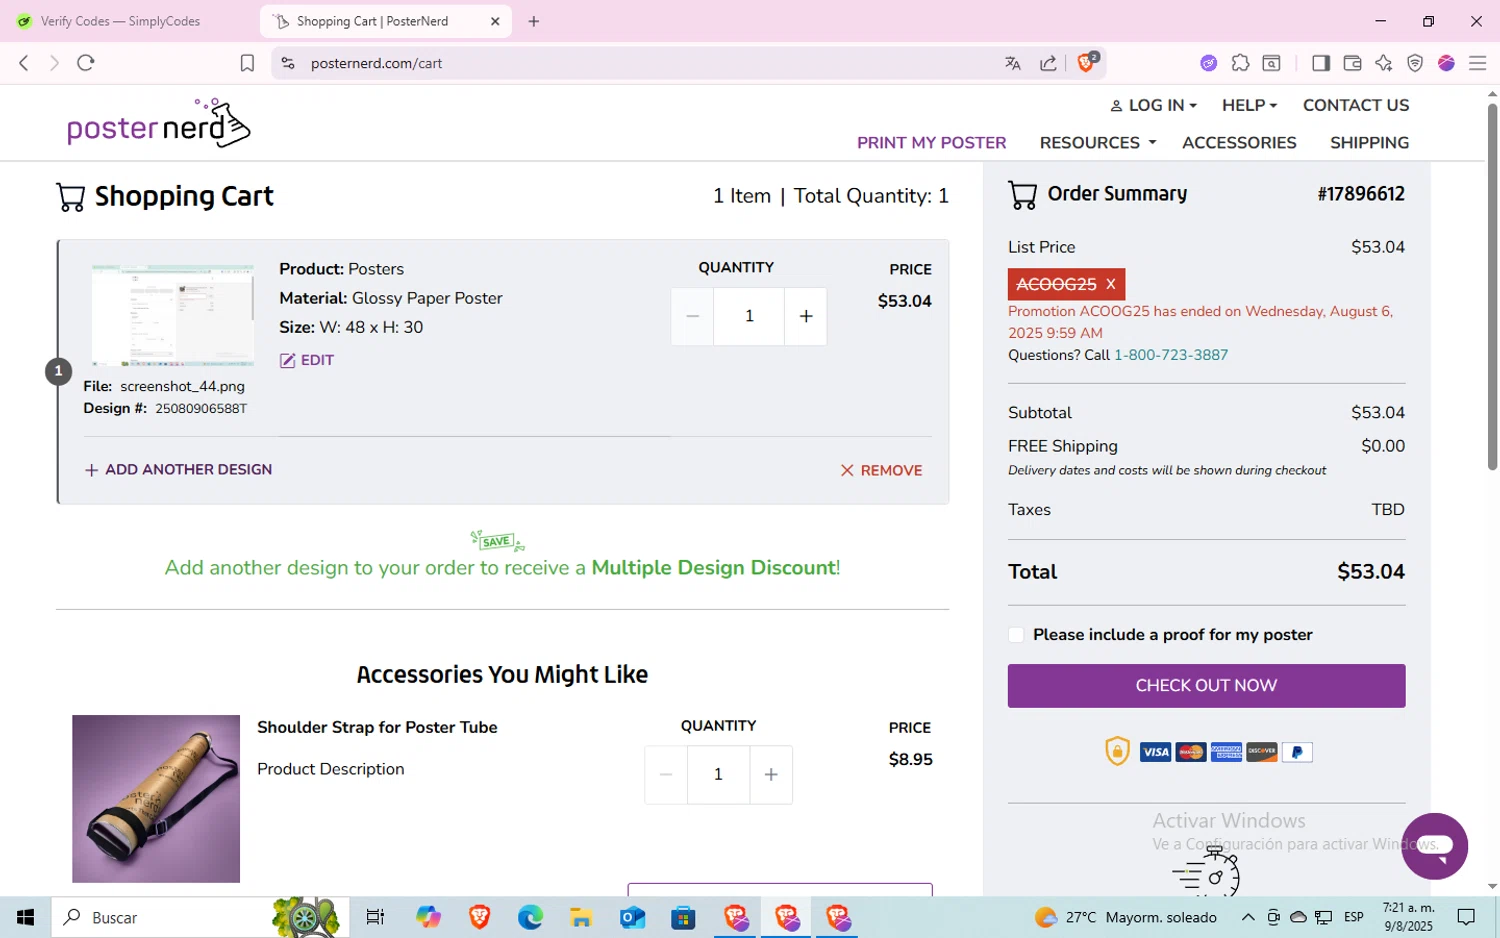Viewport: 1500px width, 938px height.
Task: Click the order number #17896612
Action: (1361, 194)
